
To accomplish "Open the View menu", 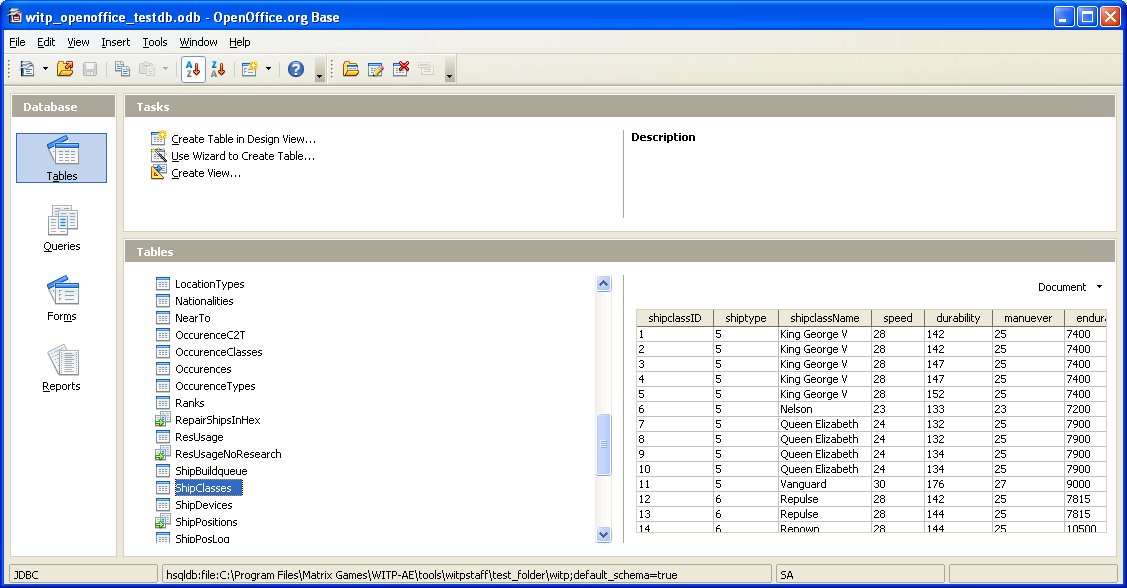I will [x=78, y=42].
